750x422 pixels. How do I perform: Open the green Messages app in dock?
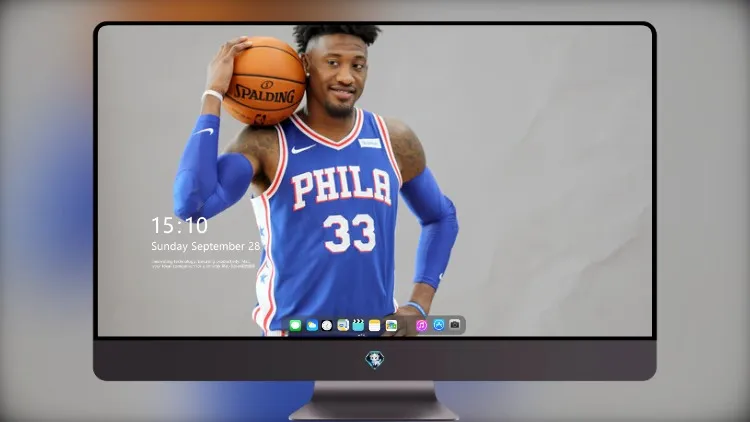pyautogui.click(x=295, y=326)
